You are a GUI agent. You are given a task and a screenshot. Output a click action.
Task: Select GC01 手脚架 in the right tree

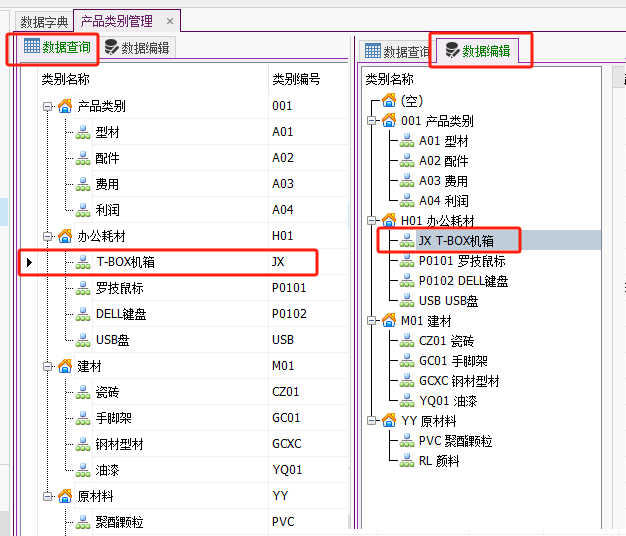[453, 361]
